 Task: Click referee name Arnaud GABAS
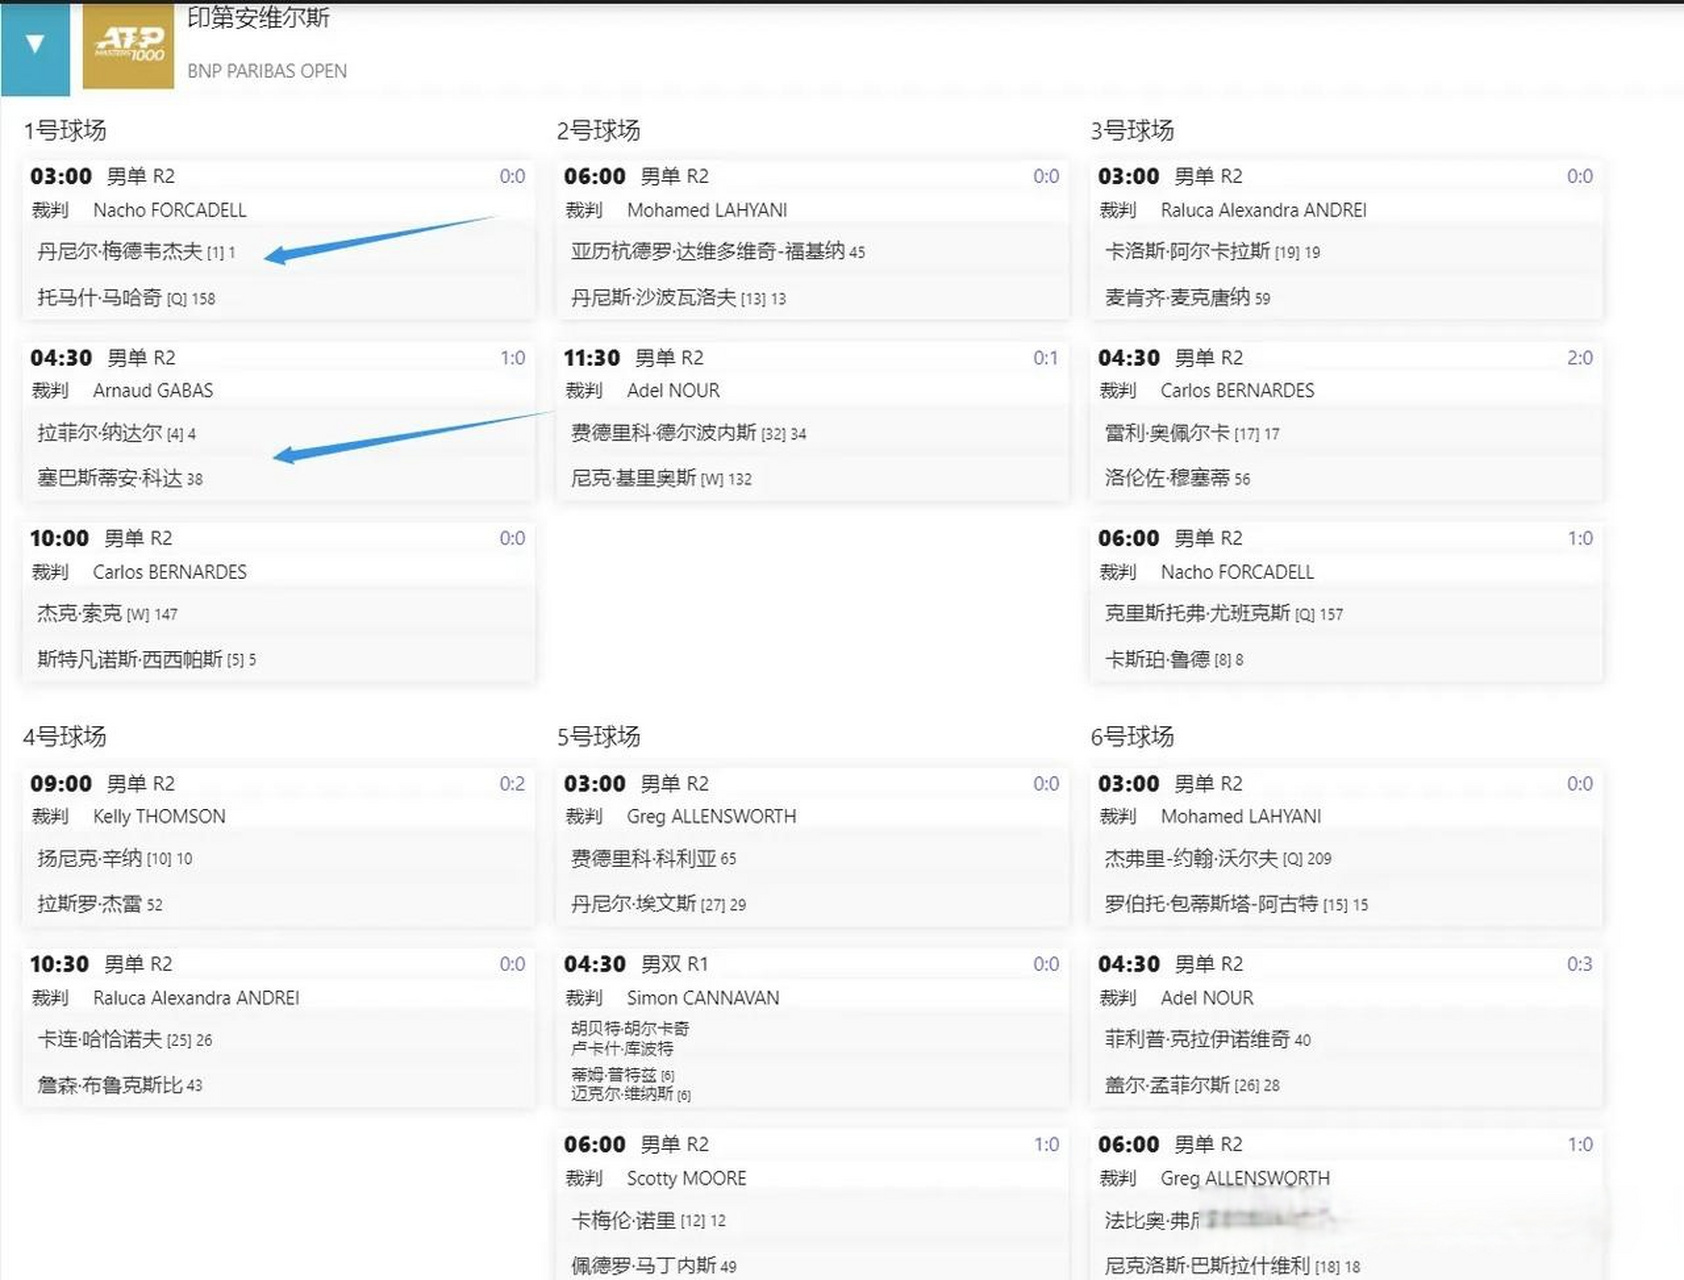pos(153,391)
